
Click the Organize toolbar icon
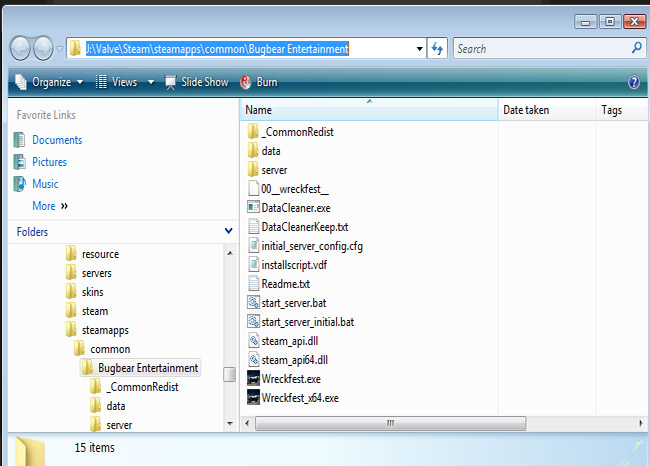coord(21,82)
